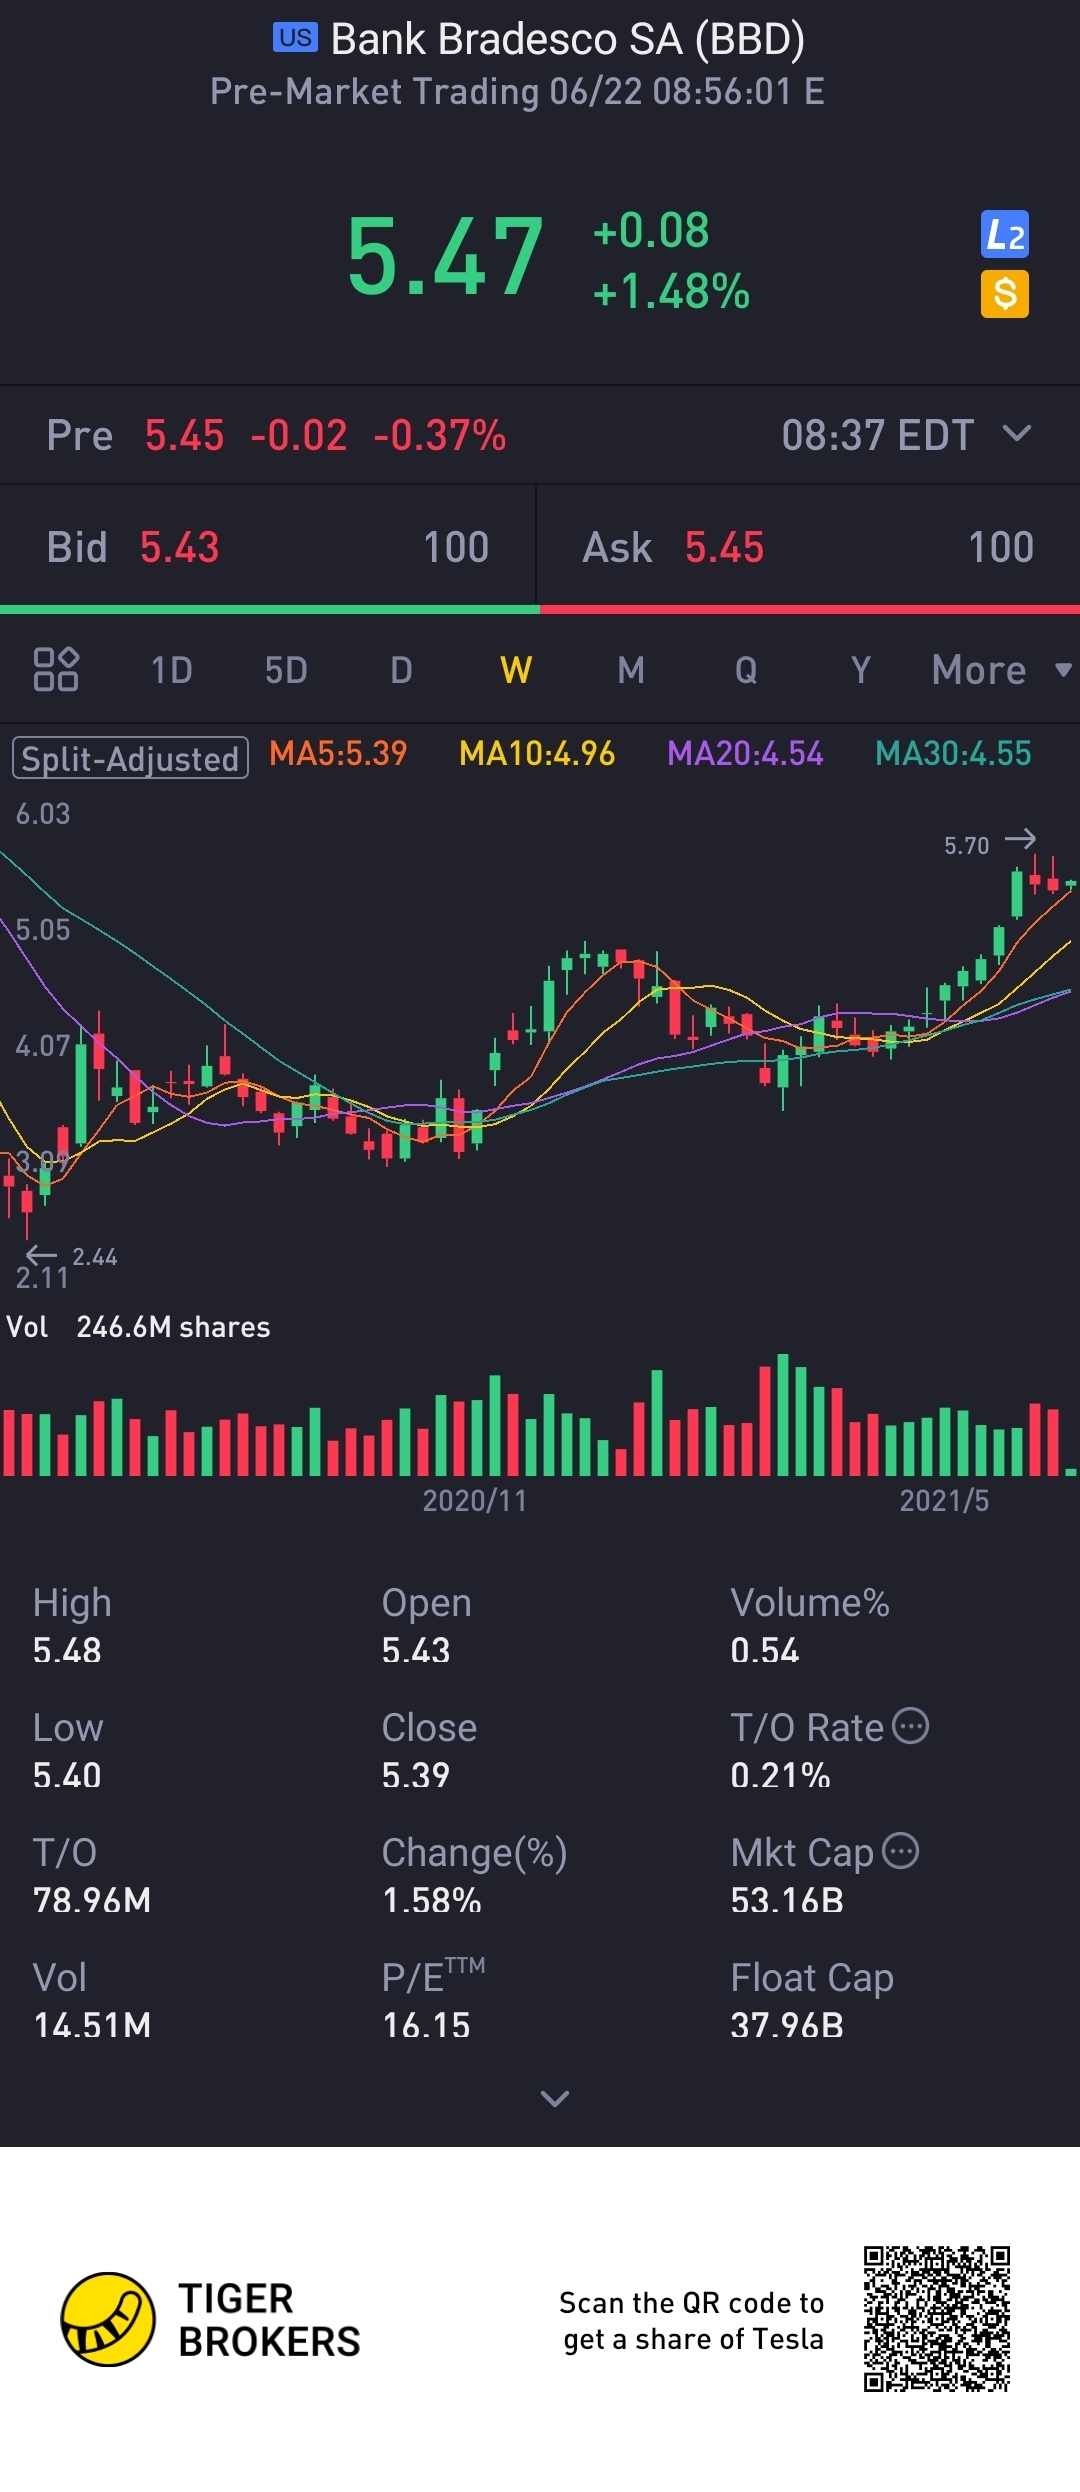Tap the Float Cap 37.96B value
The width and height of the screenshot is (1080, 2492).
tap(787, 2025)
